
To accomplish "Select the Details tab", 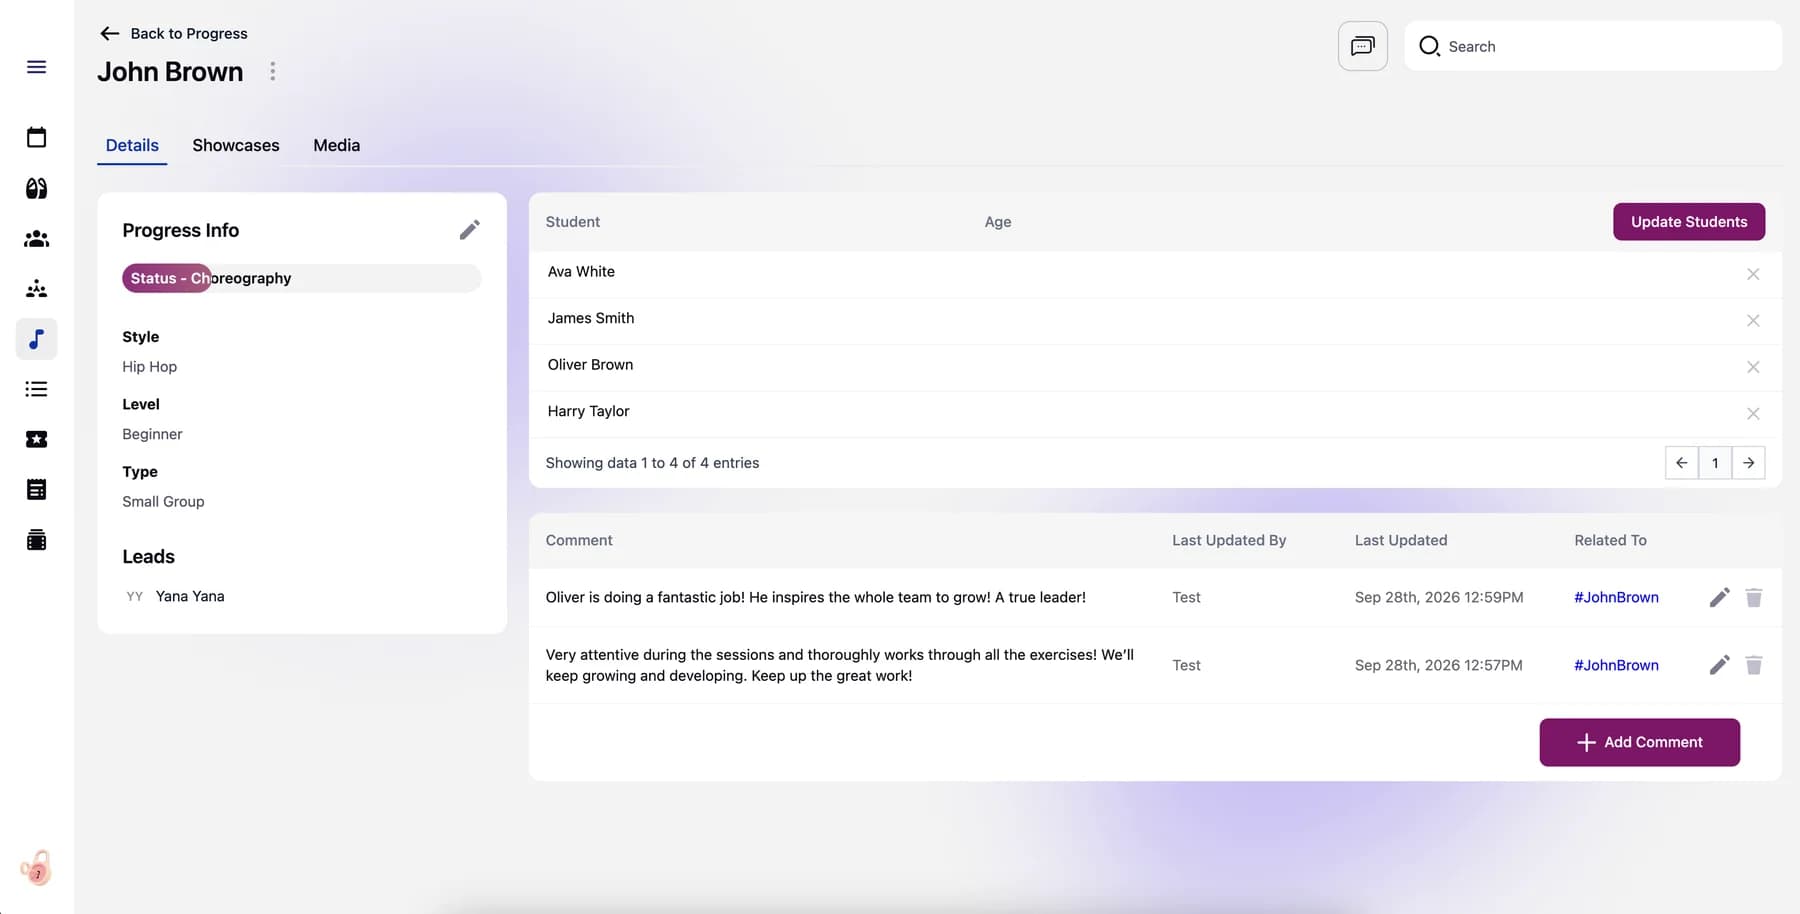I will point(132,145).
